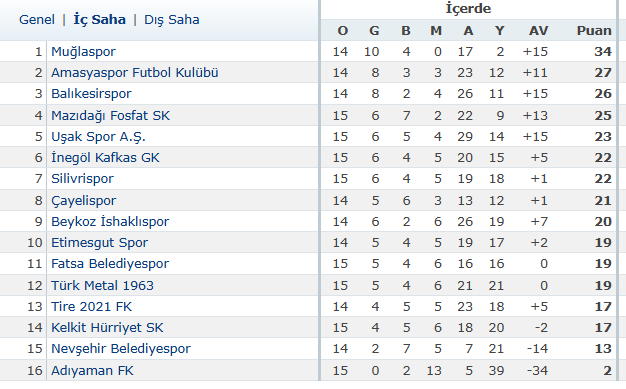Open the Dış Saha tab
Screen dimensions: 626x389
[172, 20]
